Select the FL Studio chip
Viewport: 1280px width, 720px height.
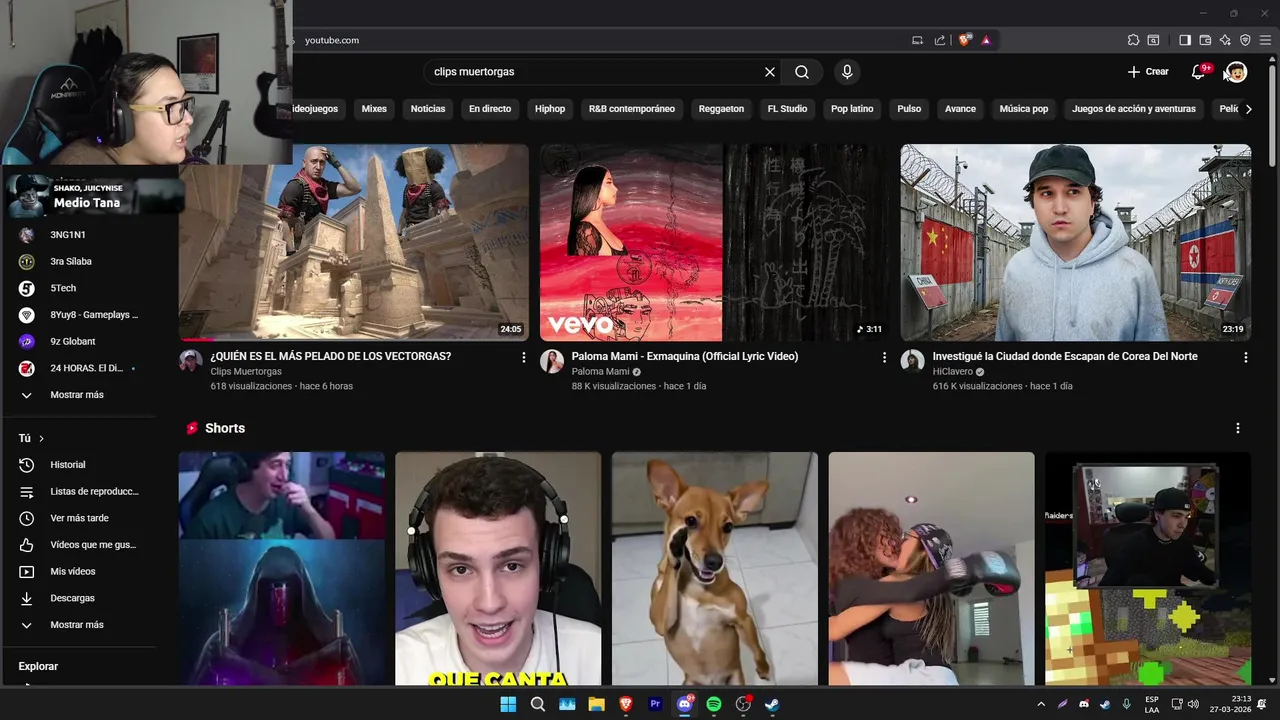coord(787,109)
